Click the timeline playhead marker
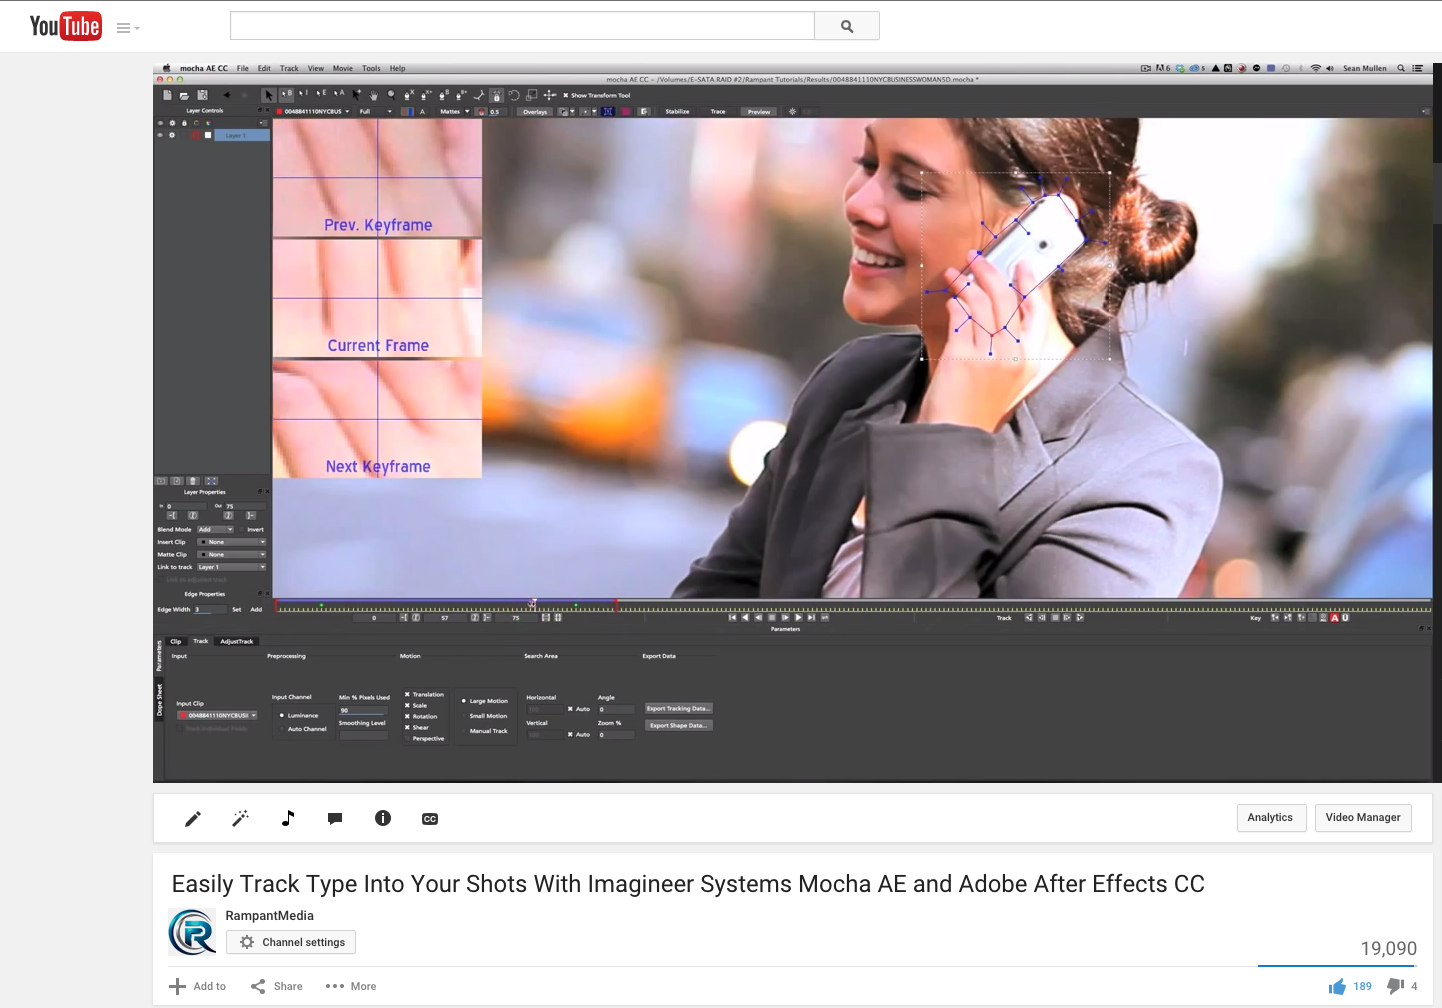 533,604
